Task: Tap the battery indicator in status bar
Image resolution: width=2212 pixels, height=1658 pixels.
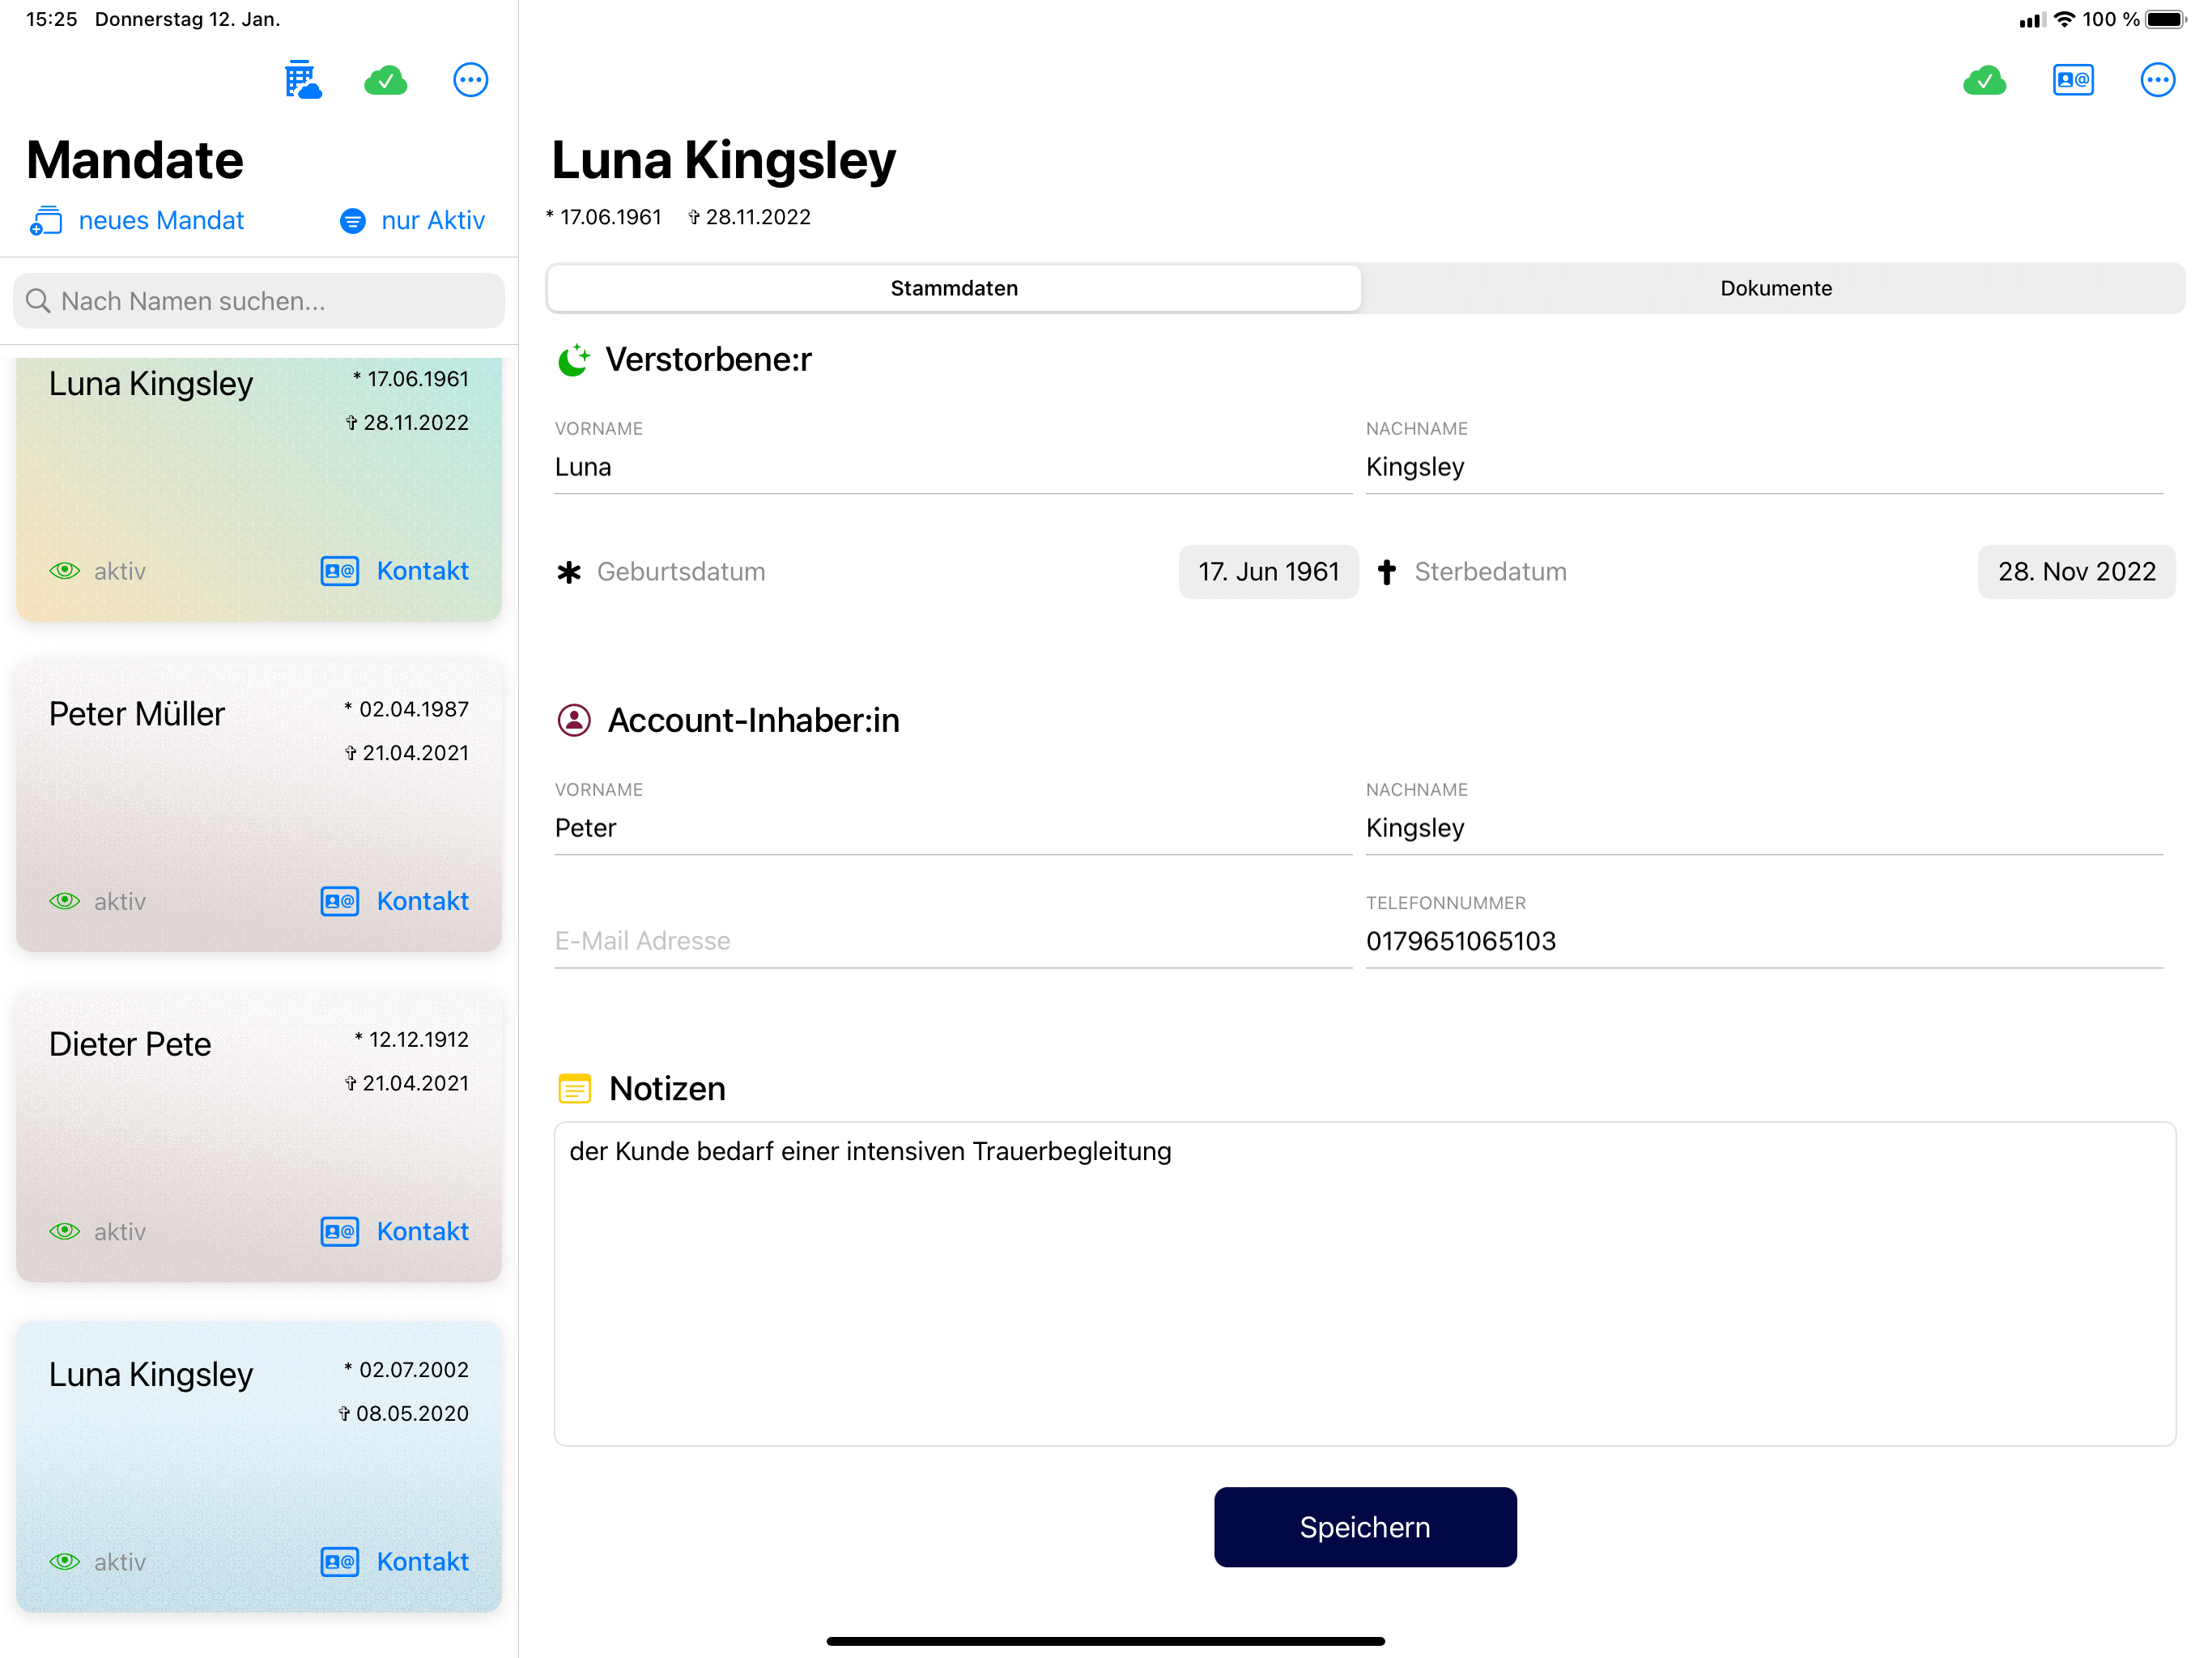Action: tap(2166, 19)
